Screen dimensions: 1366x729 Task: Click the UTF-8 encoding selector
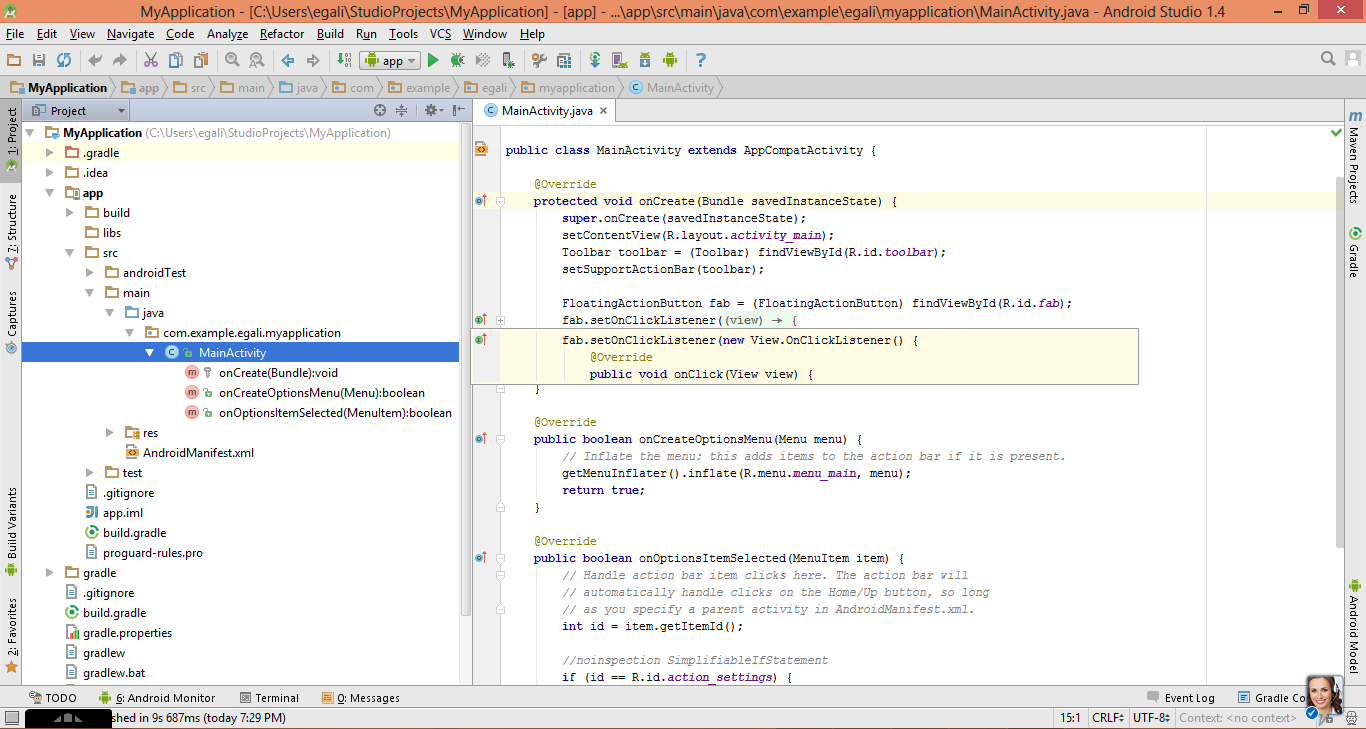[x=1151, y=717]
